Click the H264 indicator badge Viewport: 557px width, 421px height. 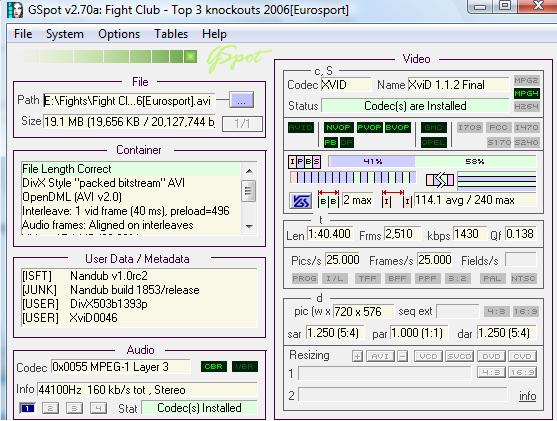[x=526, y=106]
